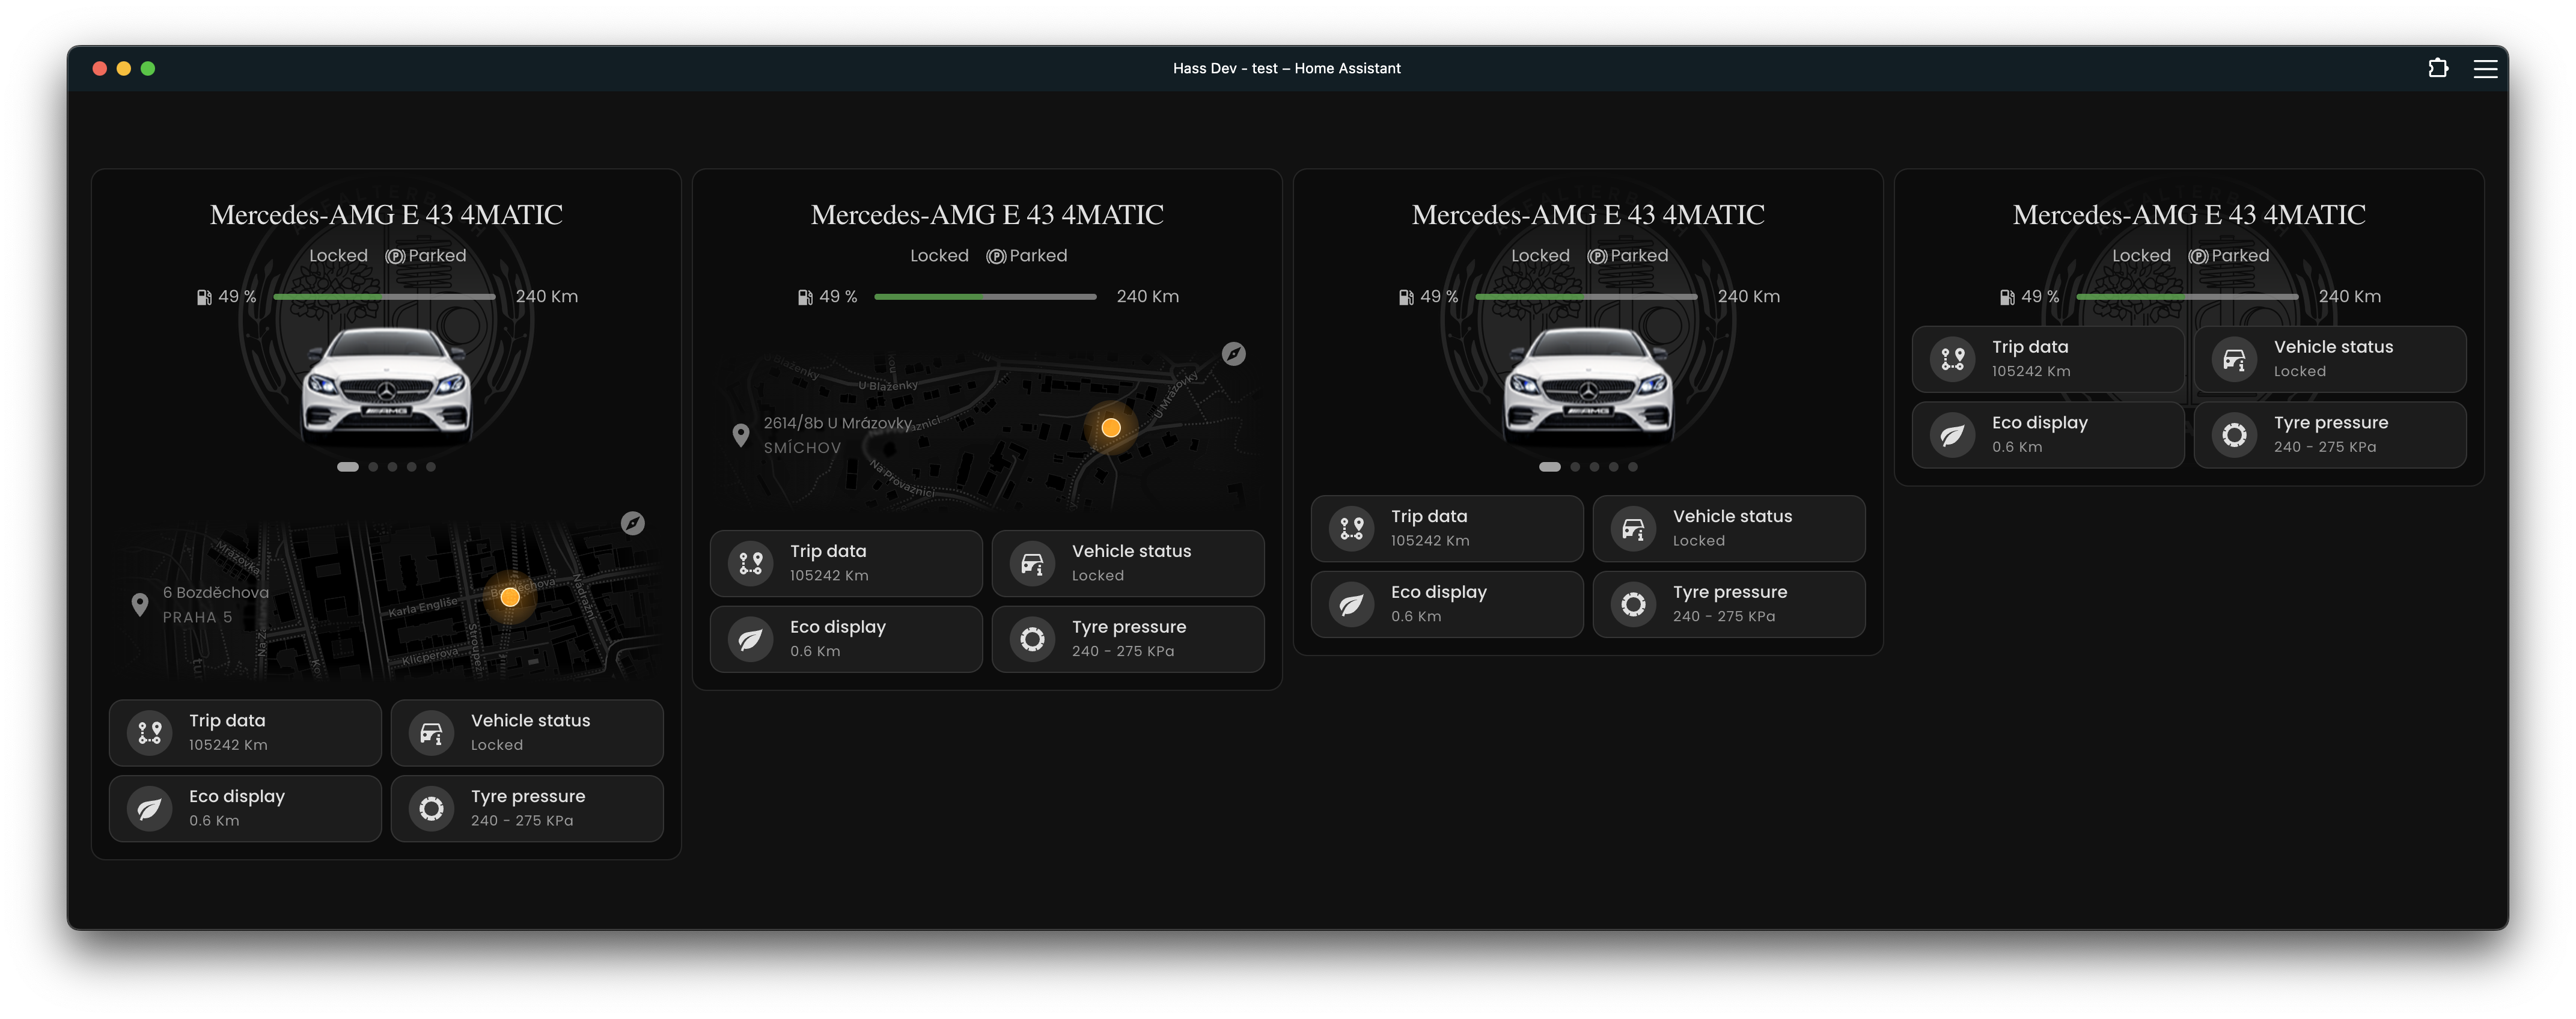Select second carousel dot under first card's car
Viewport: 2576px width, 1019px height.
point(373,467)
